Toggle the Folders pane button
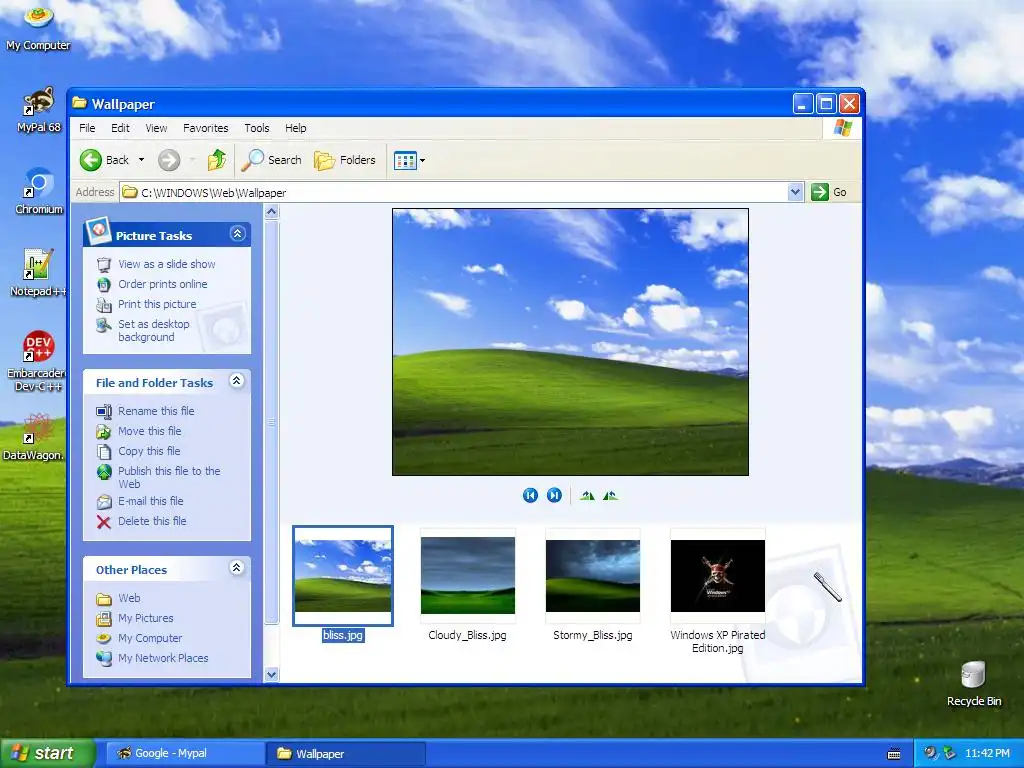 [345, 160]
